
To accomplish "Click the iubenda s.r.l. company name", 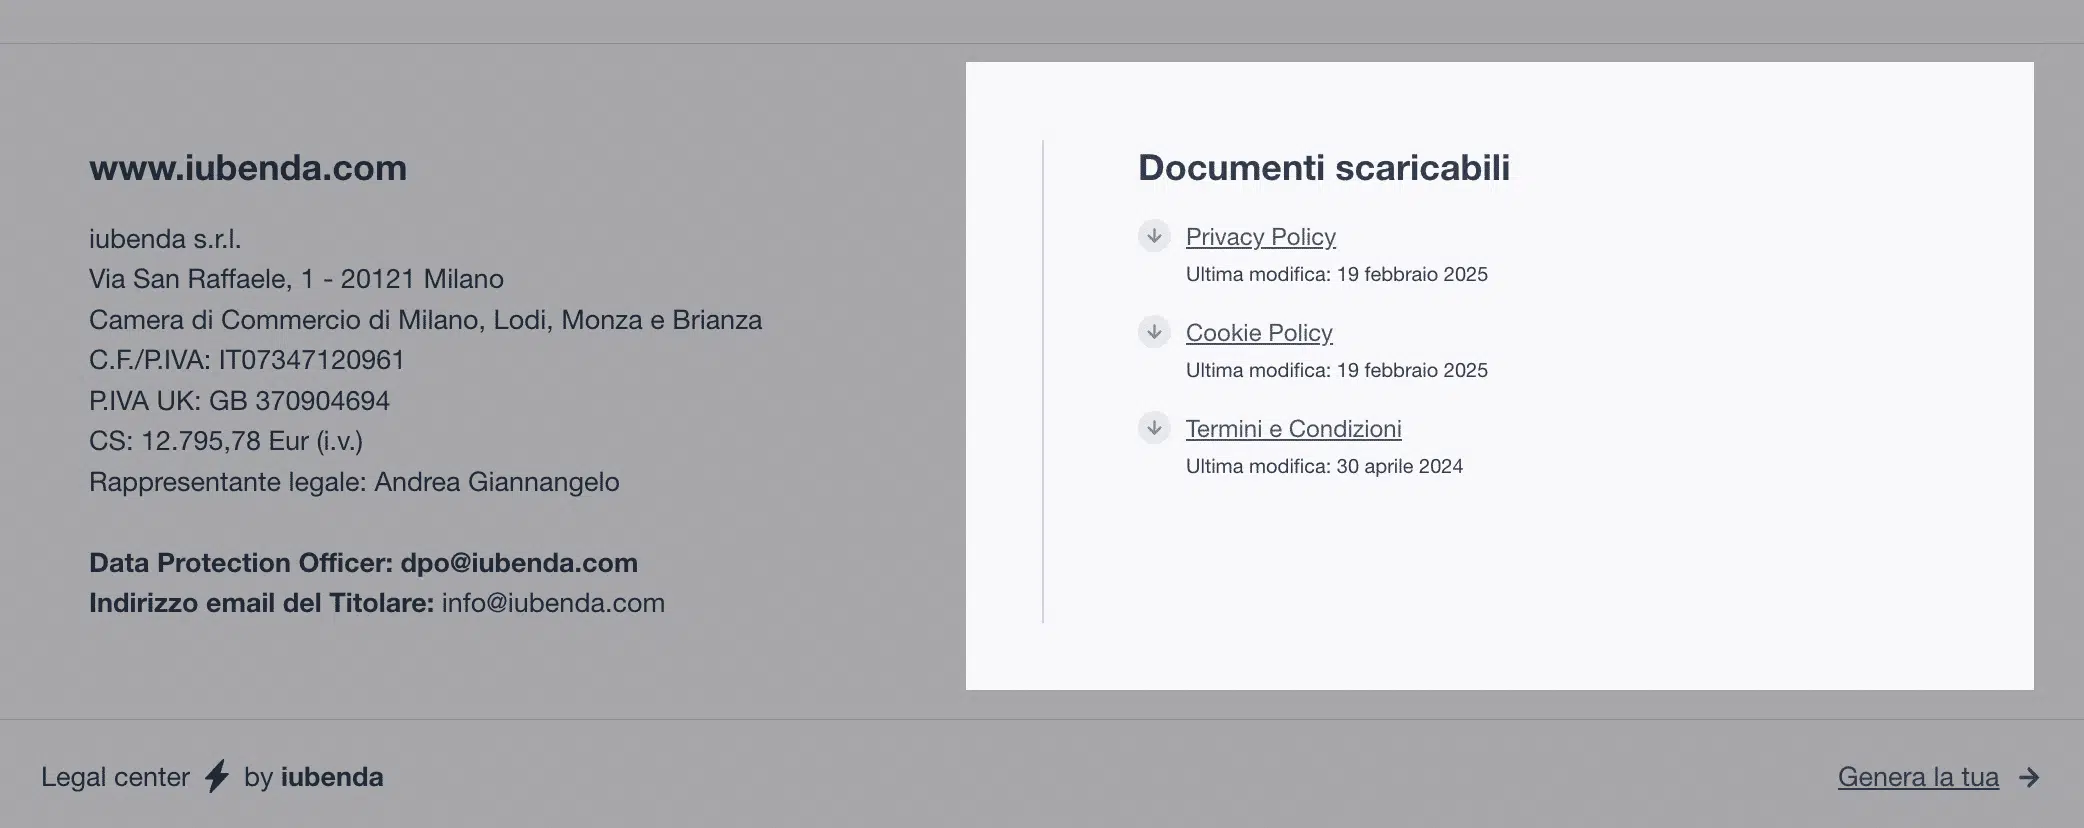I will pos(165,239).
